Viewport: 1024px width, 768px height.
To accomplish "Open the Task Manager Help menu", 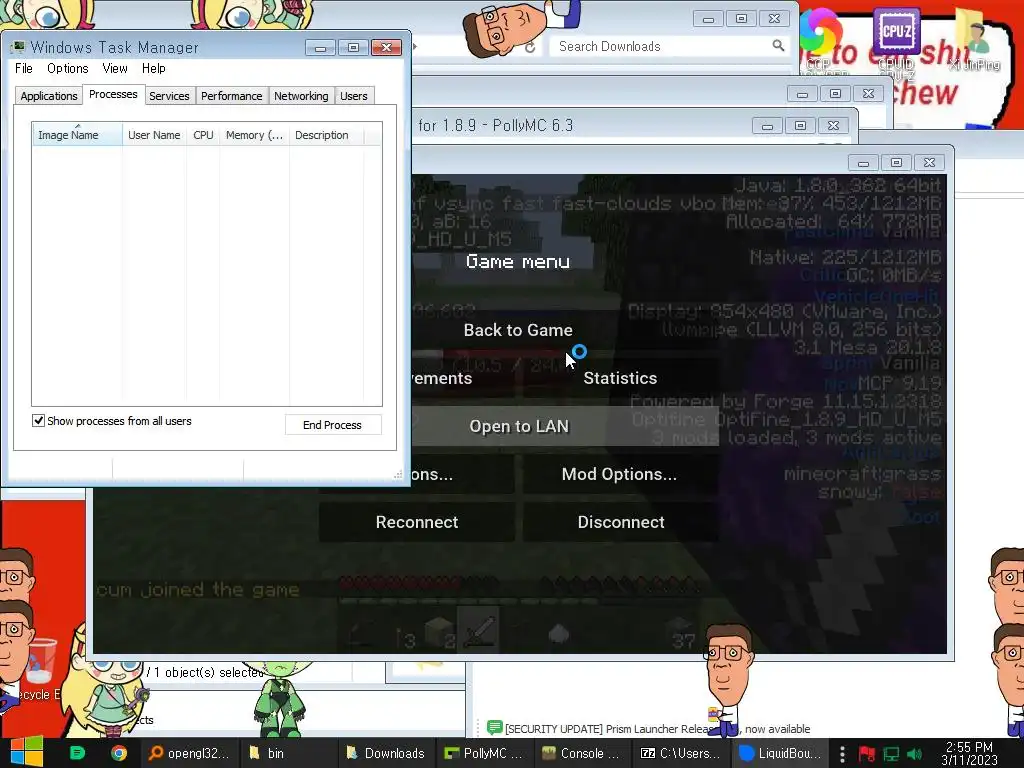I will (x=153, y=69).
